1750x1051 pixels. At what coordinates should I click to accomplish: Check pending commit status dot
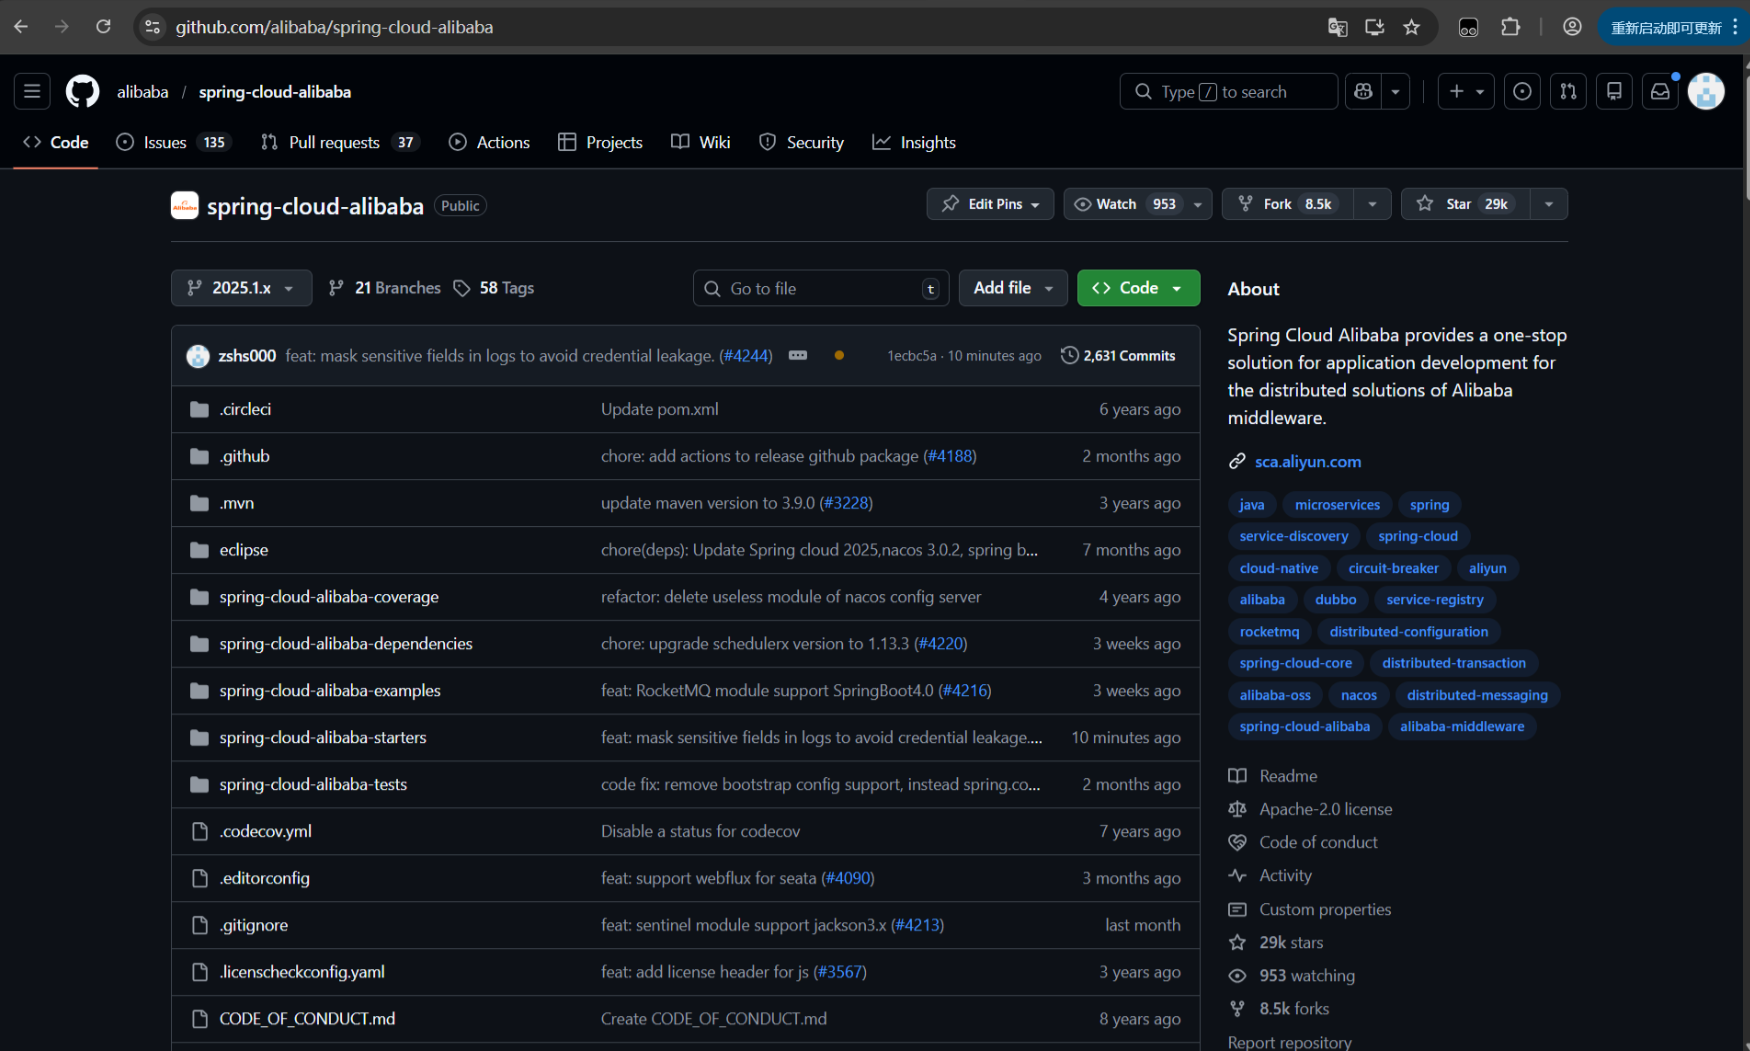tap(839, 356)
